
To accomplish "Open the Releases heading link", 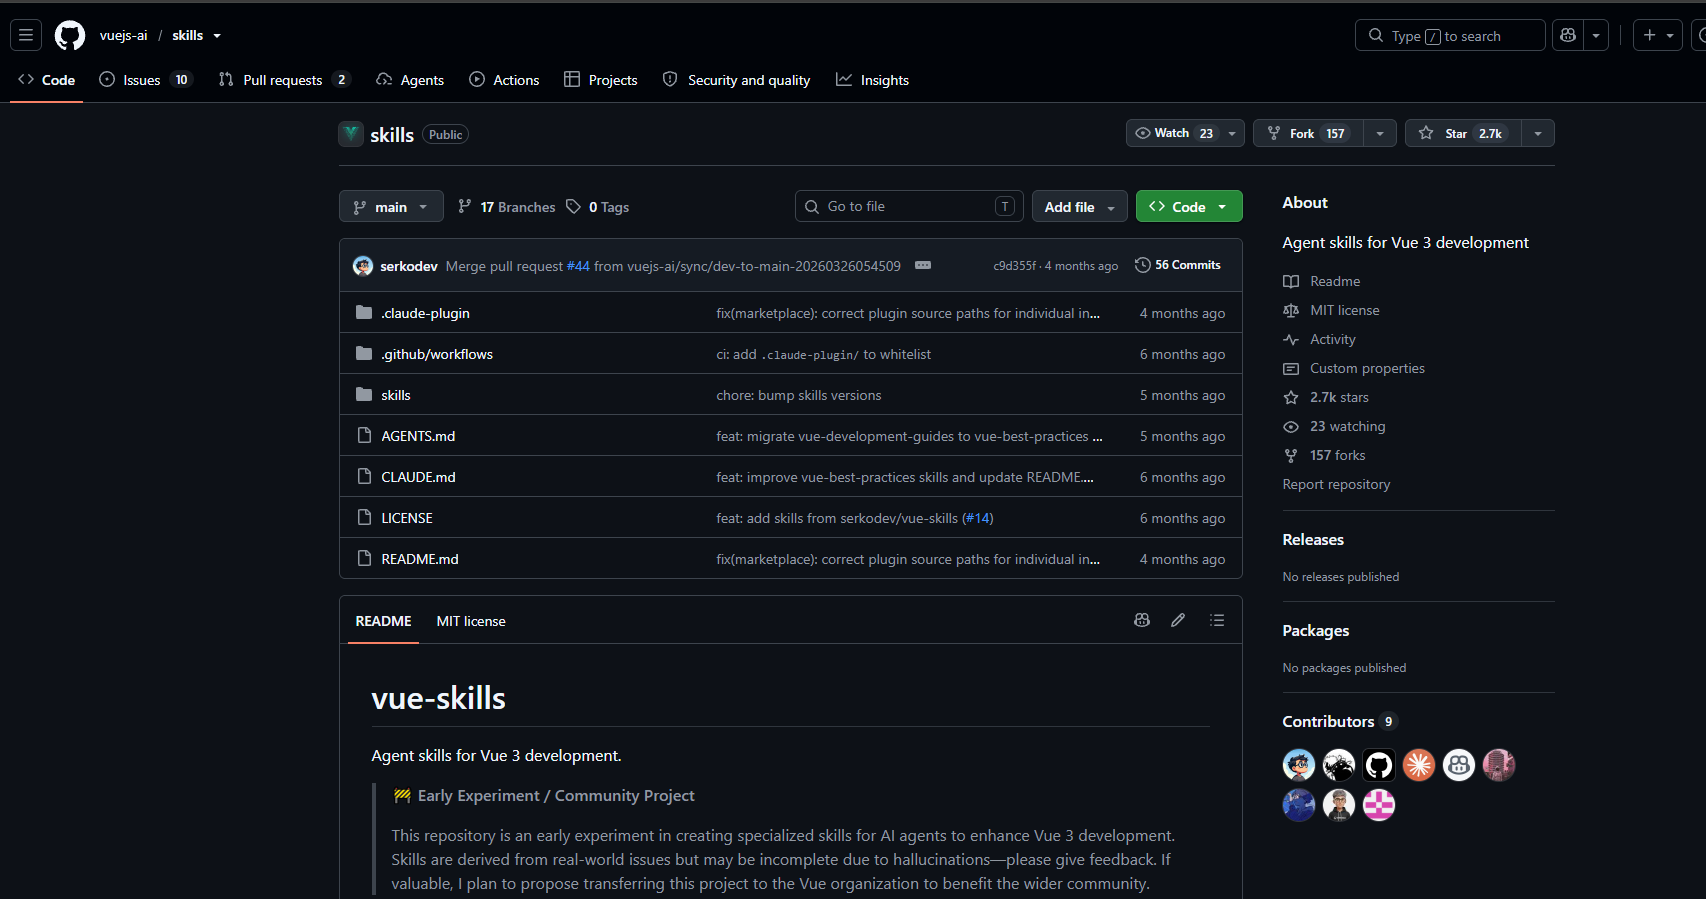I will pos(1313,539).
